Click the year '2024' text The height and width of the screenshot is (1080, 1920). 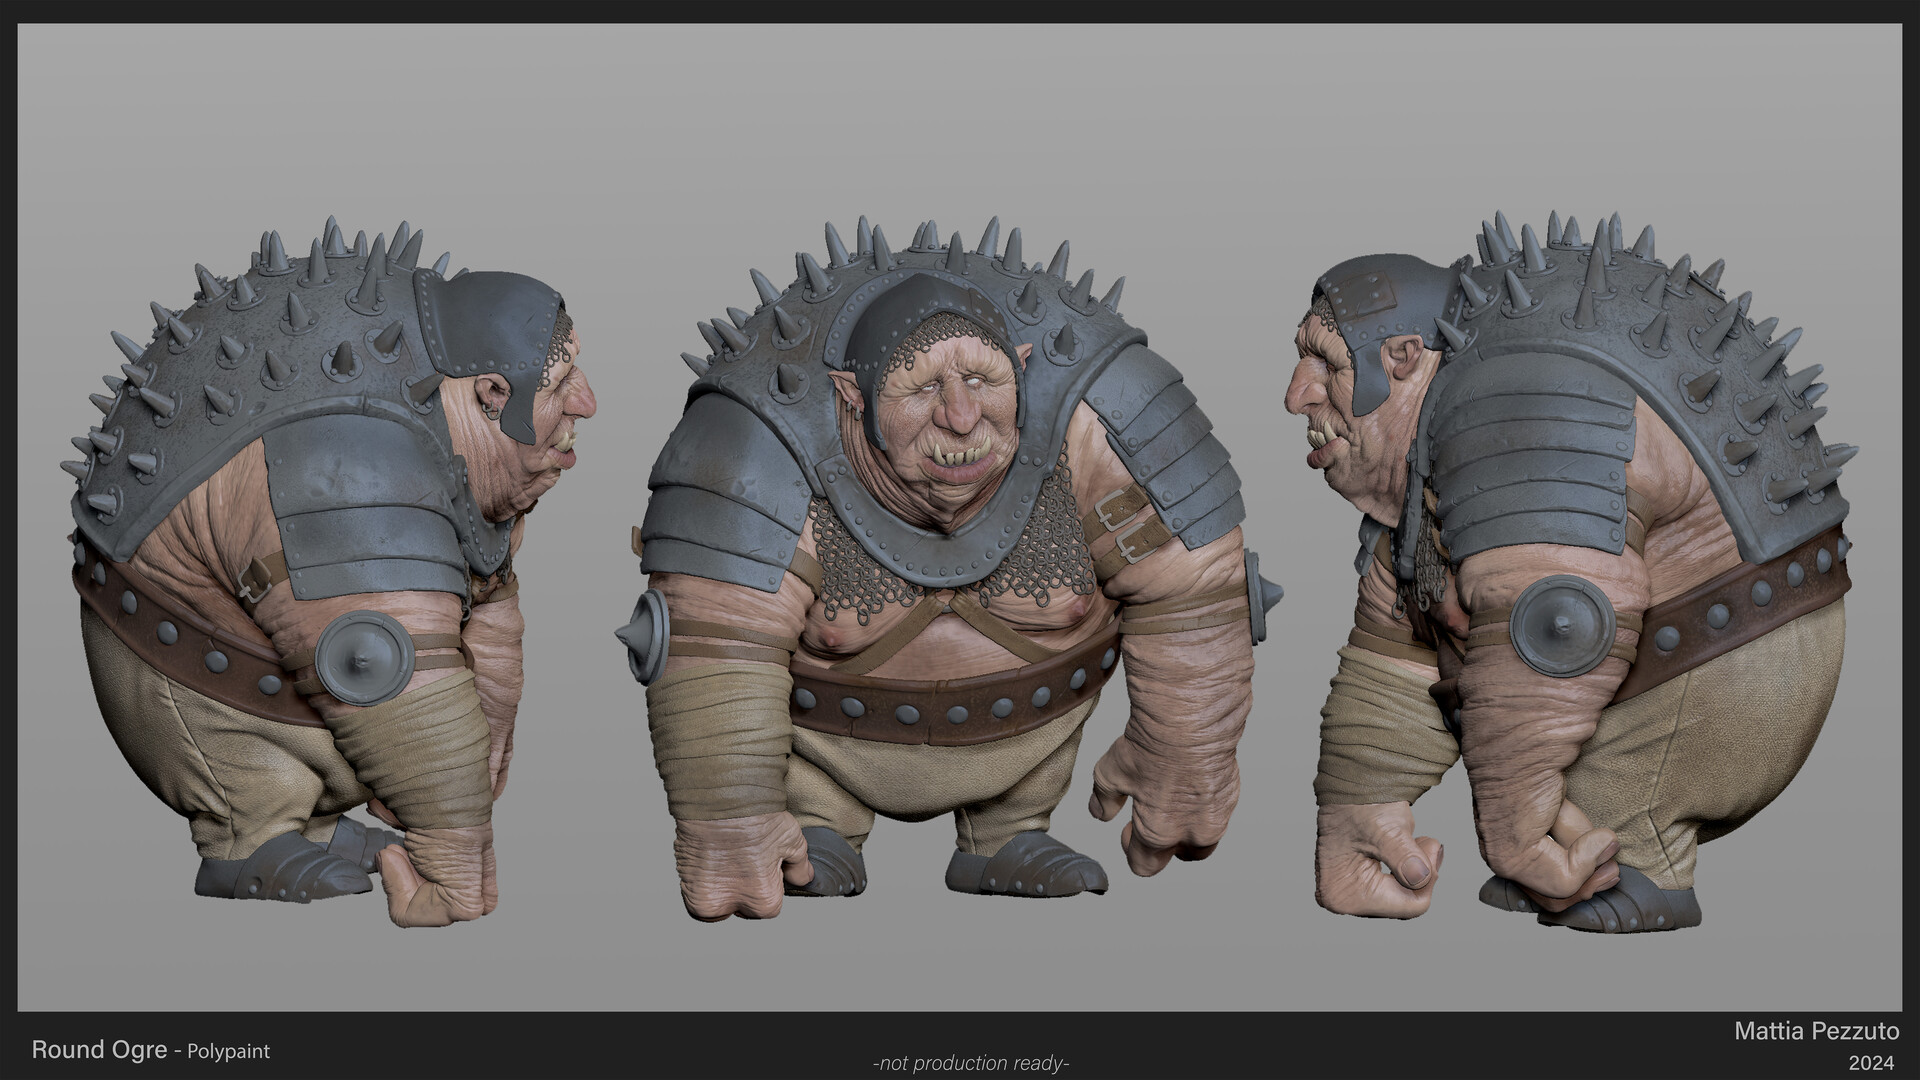tap(1873, 1063)
